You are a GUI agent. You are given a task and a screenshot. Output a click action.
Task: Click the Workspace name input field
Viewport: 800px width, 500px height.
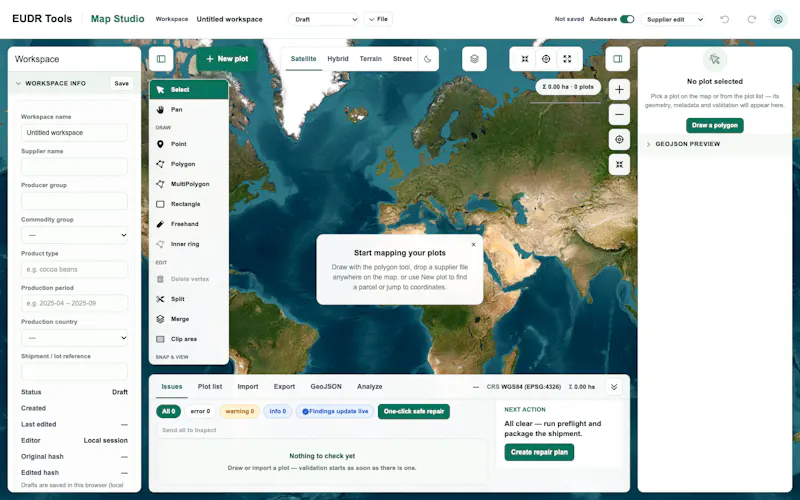pyautogui.click(x=74, y=133)
